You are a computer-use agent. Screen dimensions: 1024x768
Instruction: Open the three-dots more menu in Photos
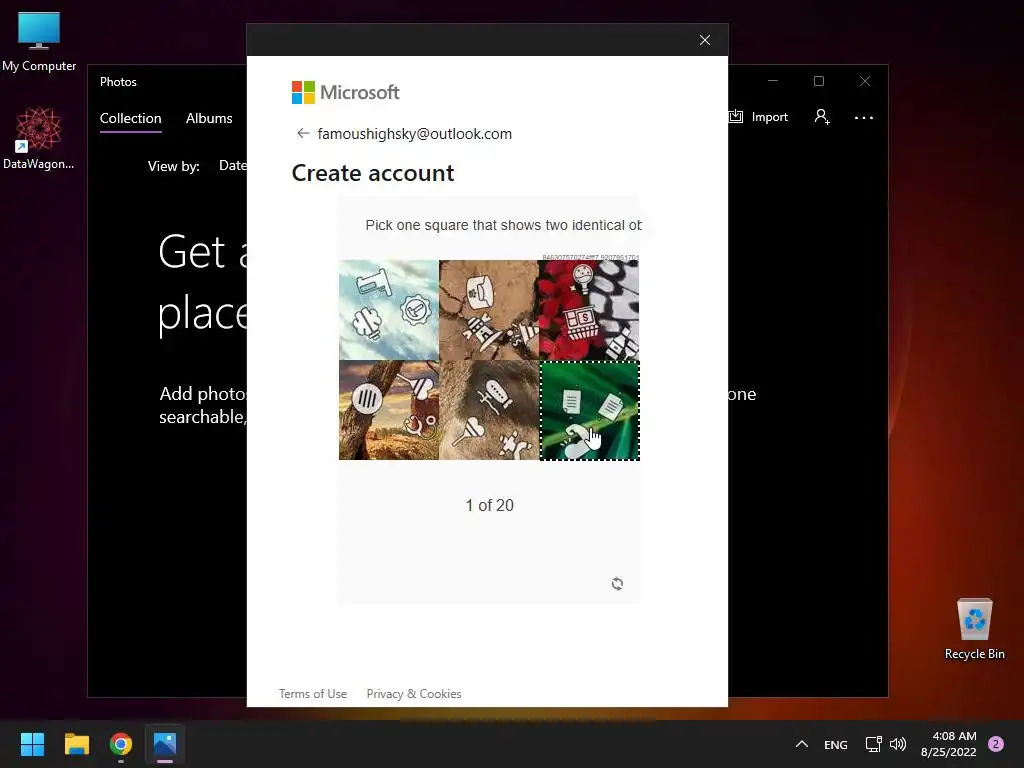click(863, 118)
